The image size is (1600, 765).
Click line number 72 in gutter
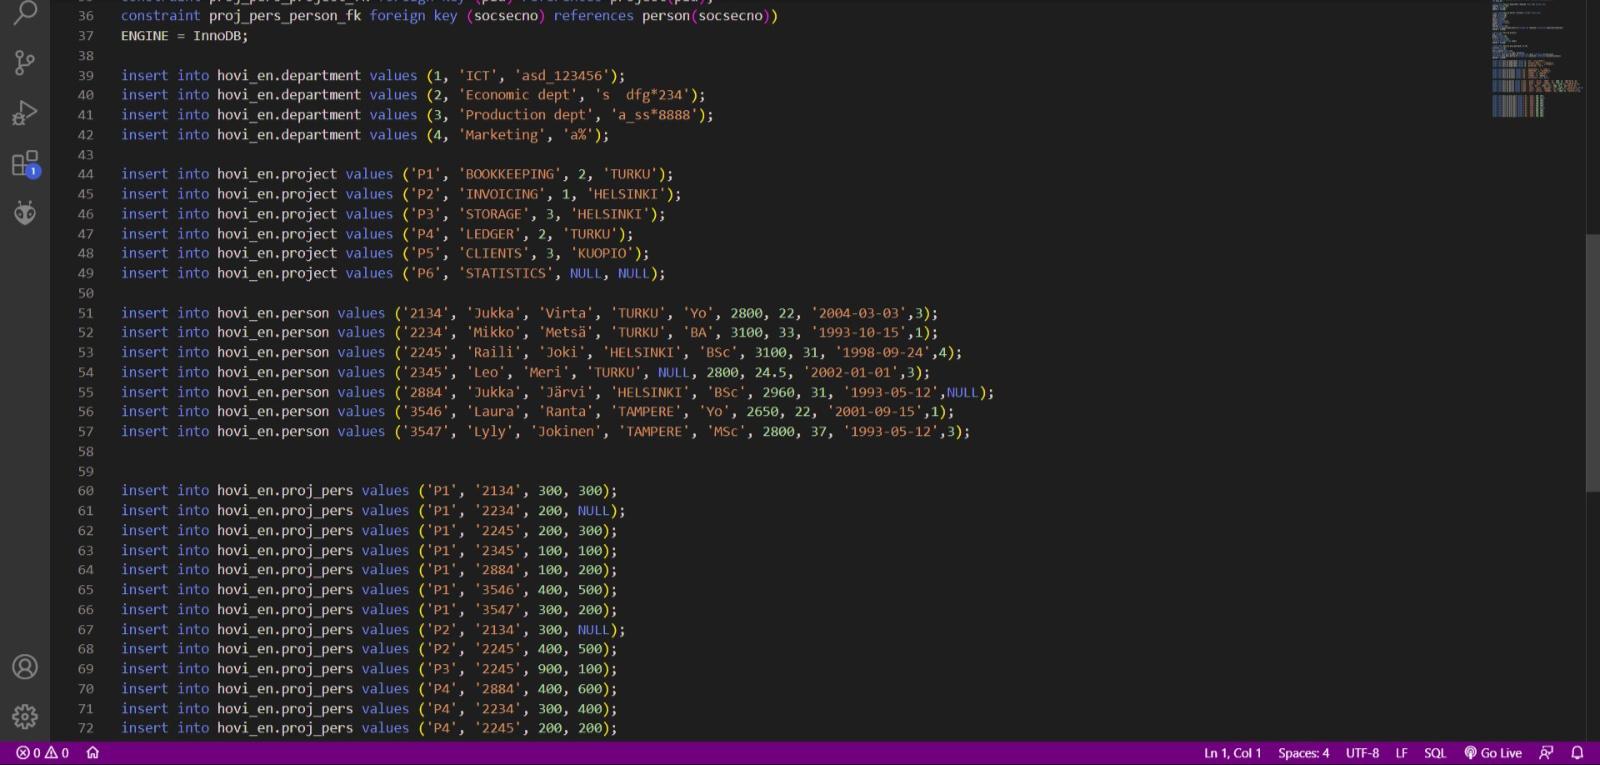pos(86,728)
